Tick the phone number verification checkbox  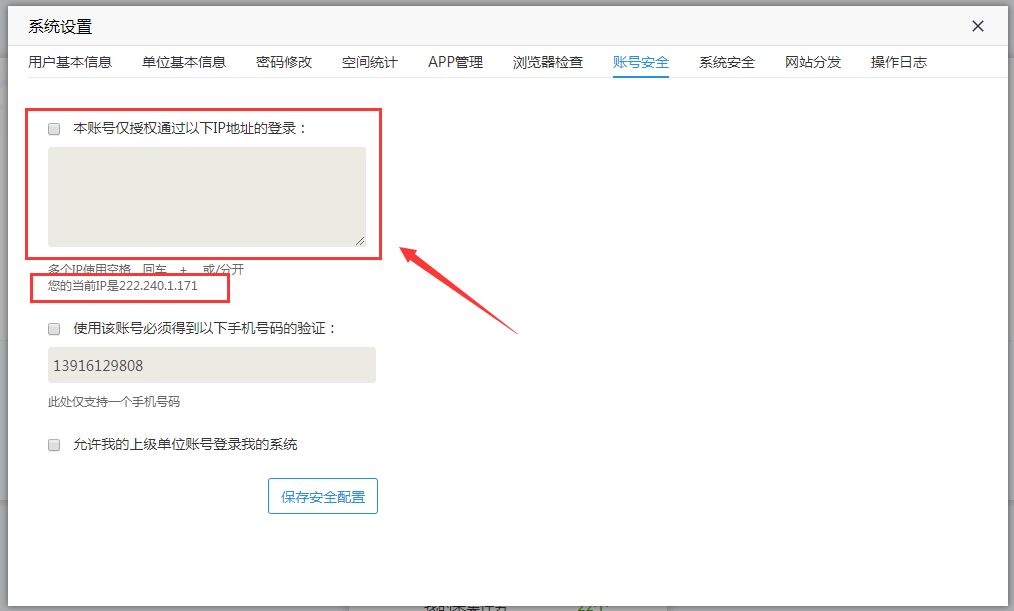[54, 329]
